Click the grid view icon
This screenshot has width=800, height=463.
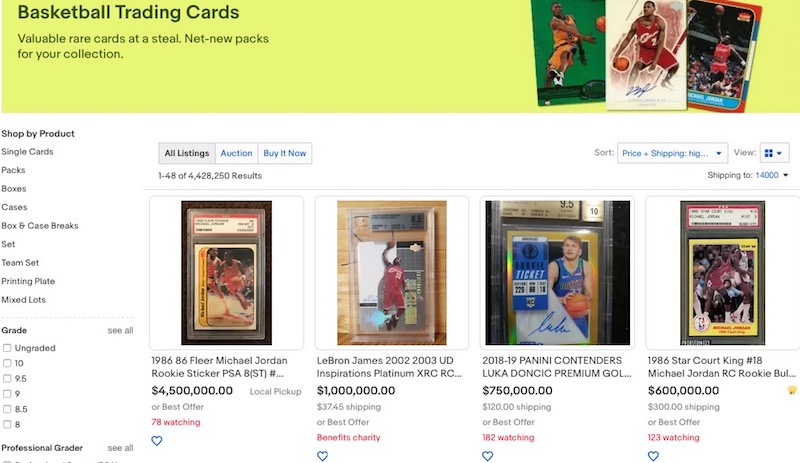click(x=768, y=153)
